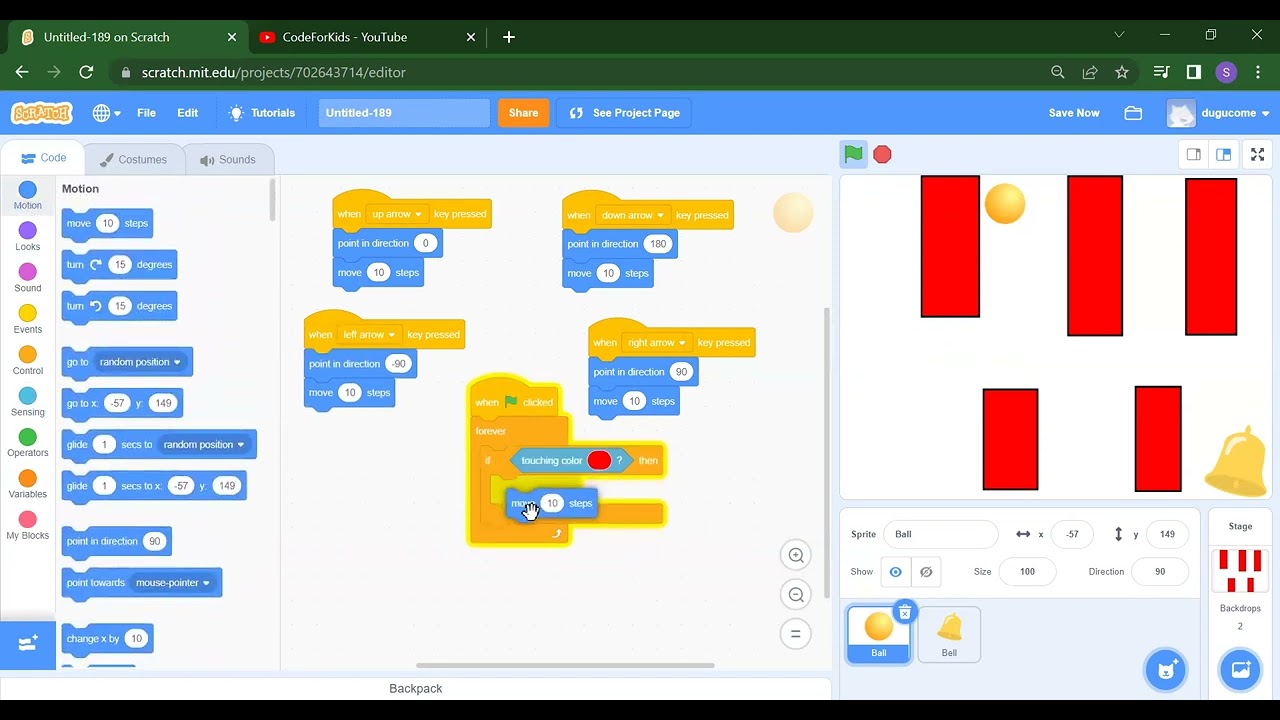Image resolution: width=1280 pixels, height=720 pixels.
Task: Click the sprite Direction field
Action: [1160, 572]
